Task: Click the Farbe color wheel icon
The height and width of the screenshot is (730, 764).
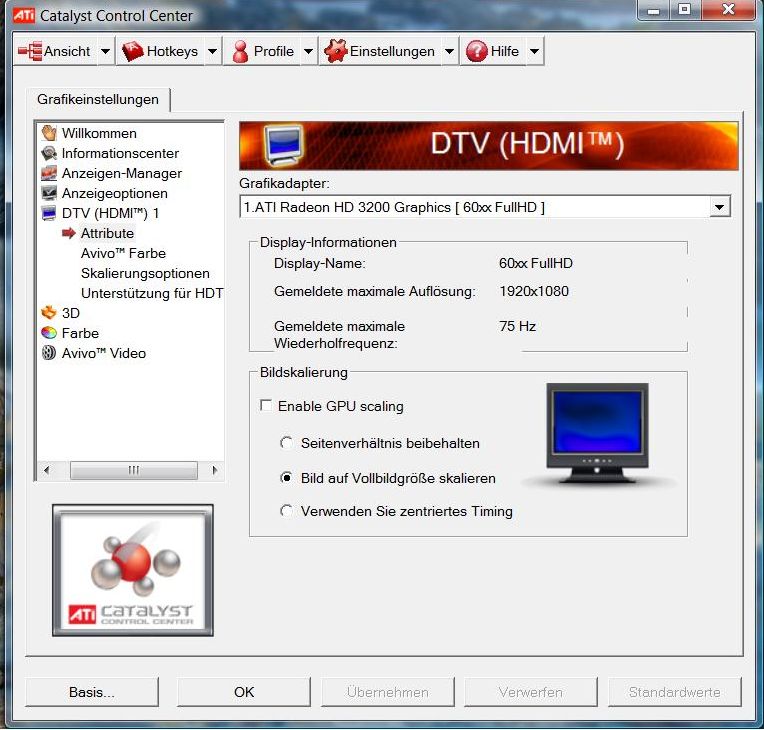Action: [x=49, y=333]
